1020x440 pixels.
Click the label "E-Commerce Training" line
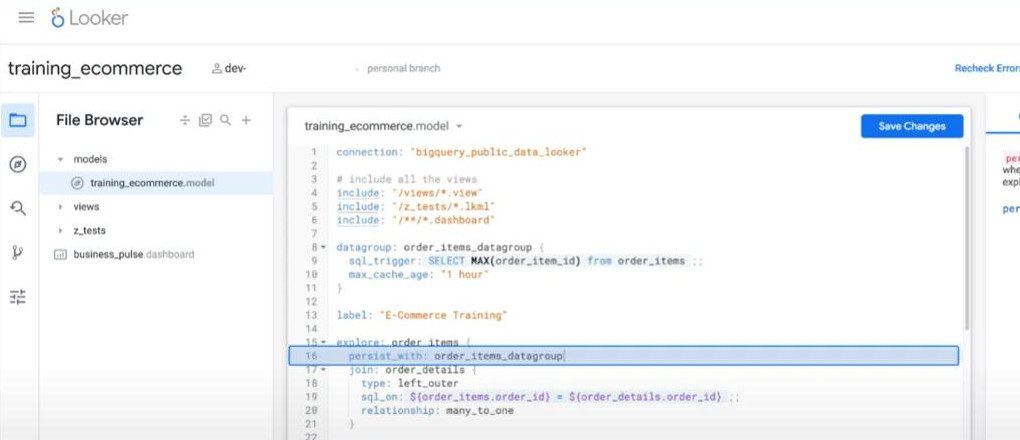click(422, 316)
